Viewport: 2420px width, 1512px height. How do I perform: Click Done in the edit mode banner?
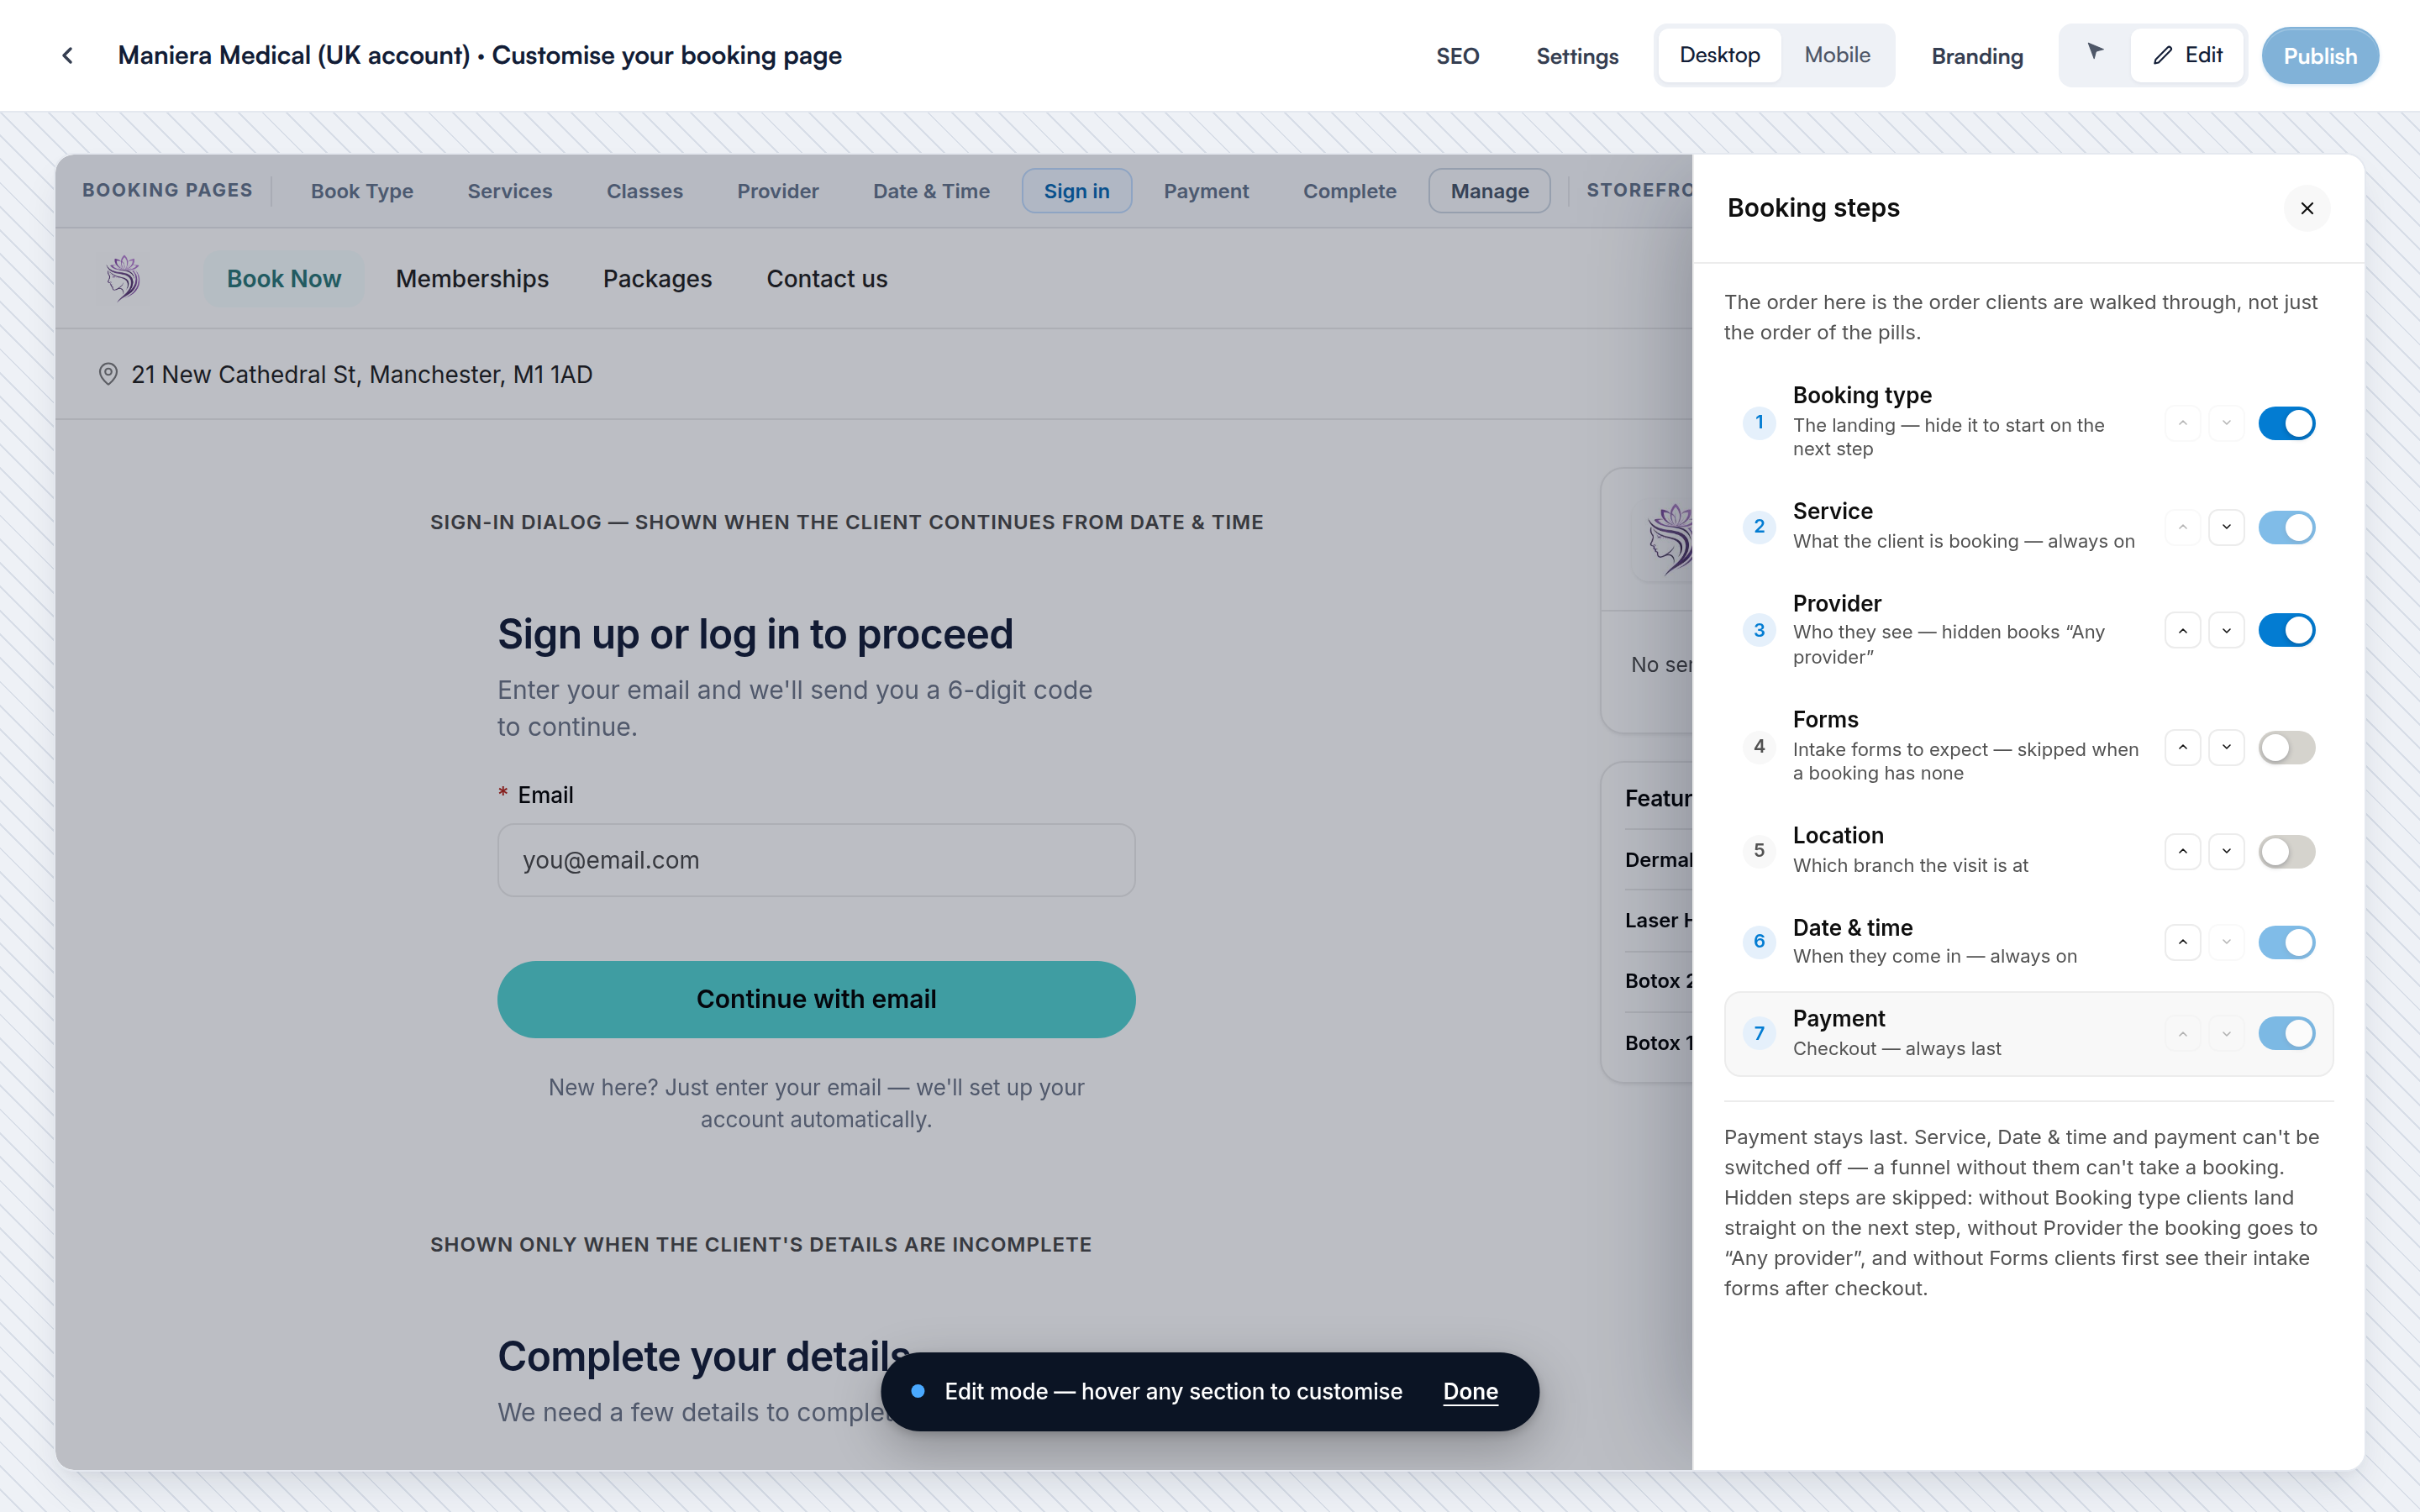(1470, 1391)
